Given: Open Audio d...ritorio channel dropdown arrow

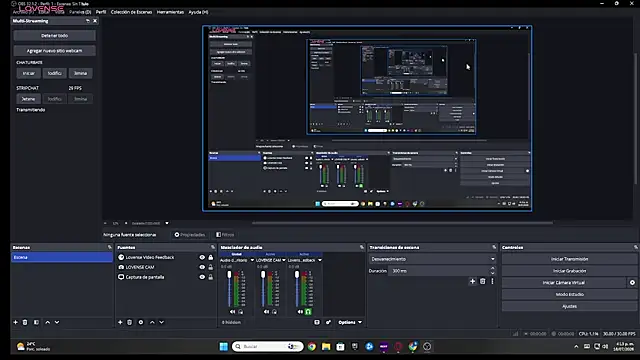Looking at the screenshot, I should [x=252, y=260].
